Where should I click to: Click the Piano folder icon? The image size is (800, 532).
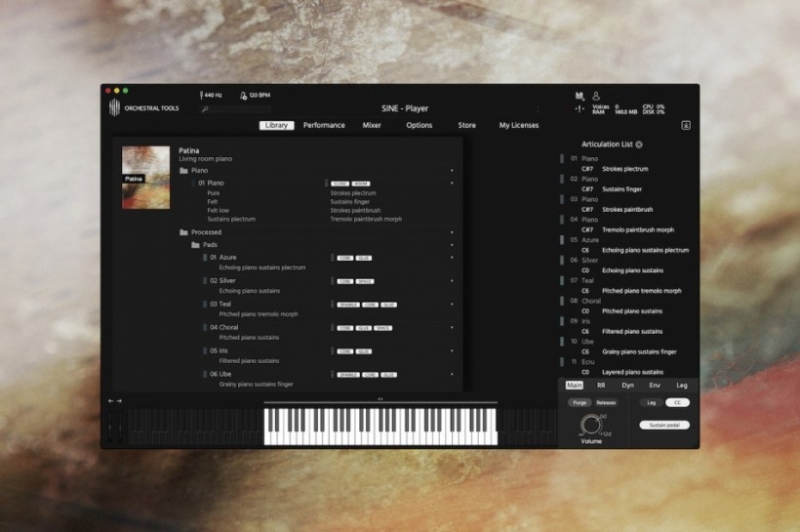184,170
